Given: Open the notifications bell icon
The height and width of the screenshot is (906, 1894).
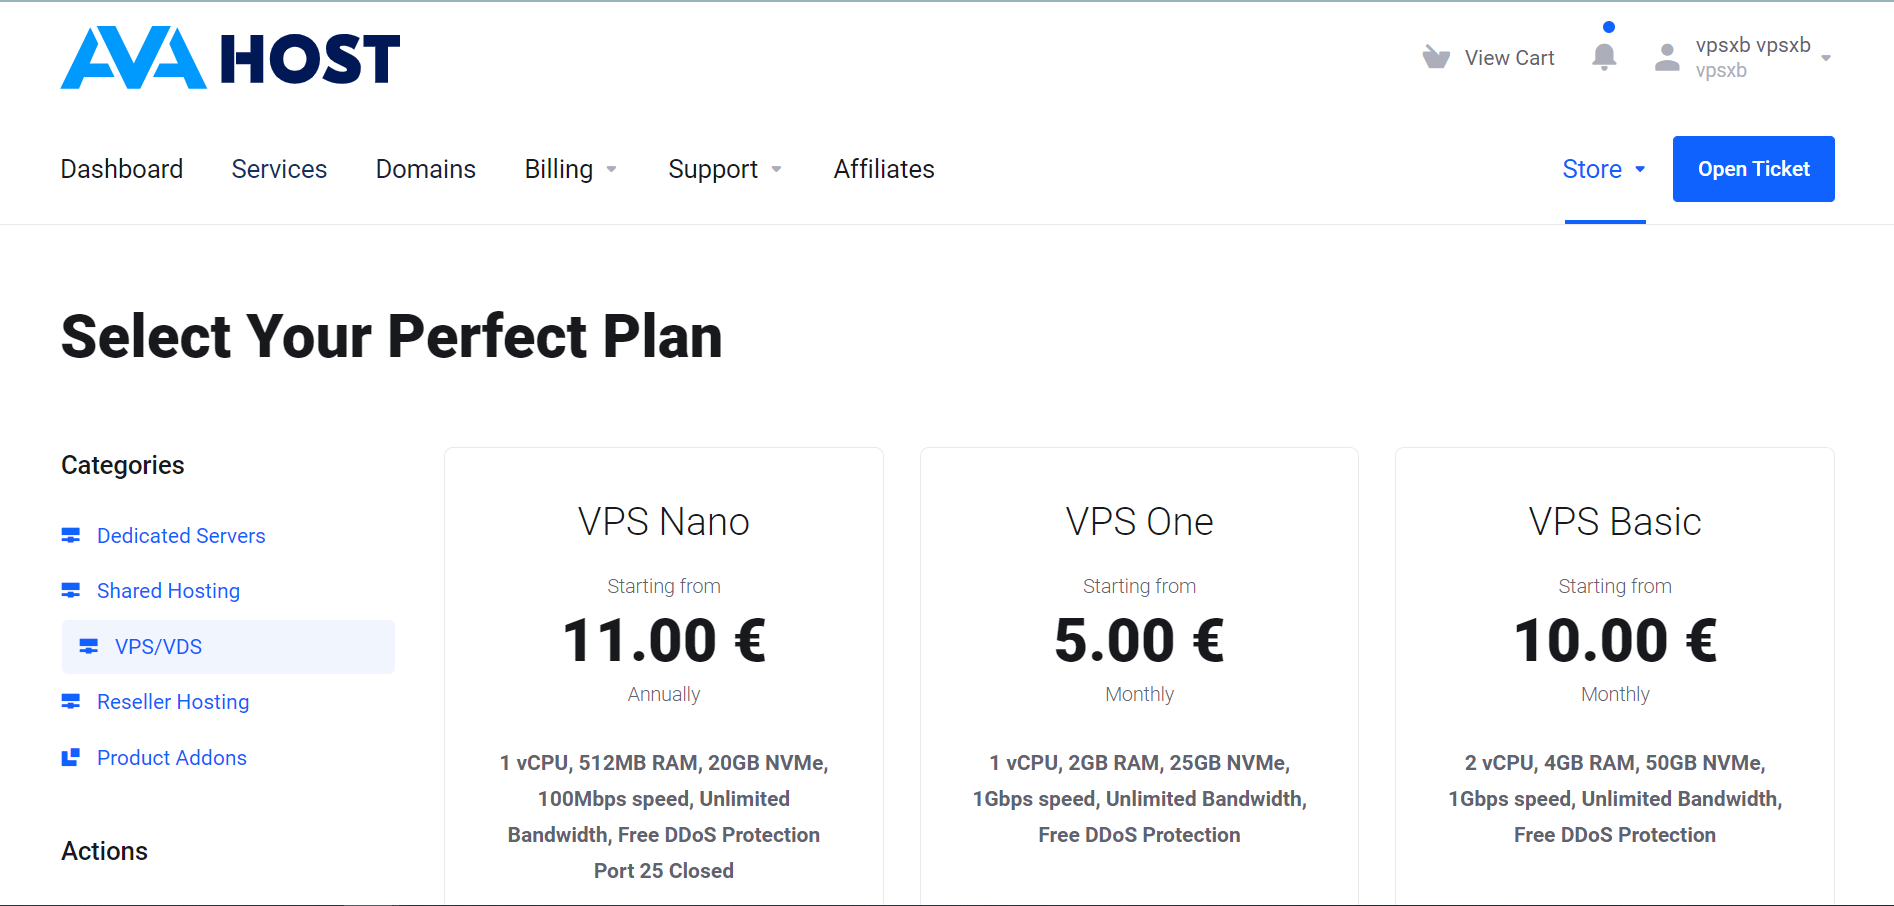Looking at the screenshot, I should click(1604, 57).
